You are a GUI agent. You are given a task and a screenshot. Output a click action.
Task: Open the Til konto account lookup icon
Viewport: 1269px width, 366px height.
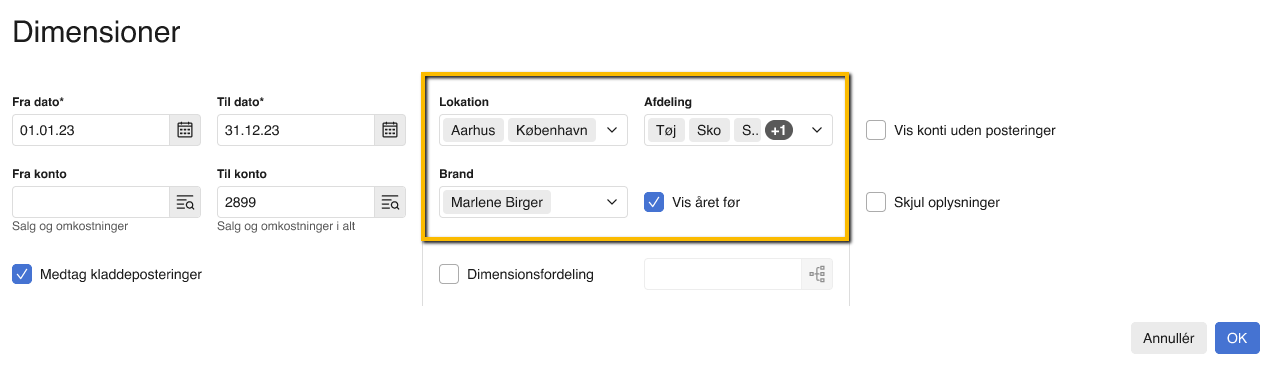[x=390, y=202]
